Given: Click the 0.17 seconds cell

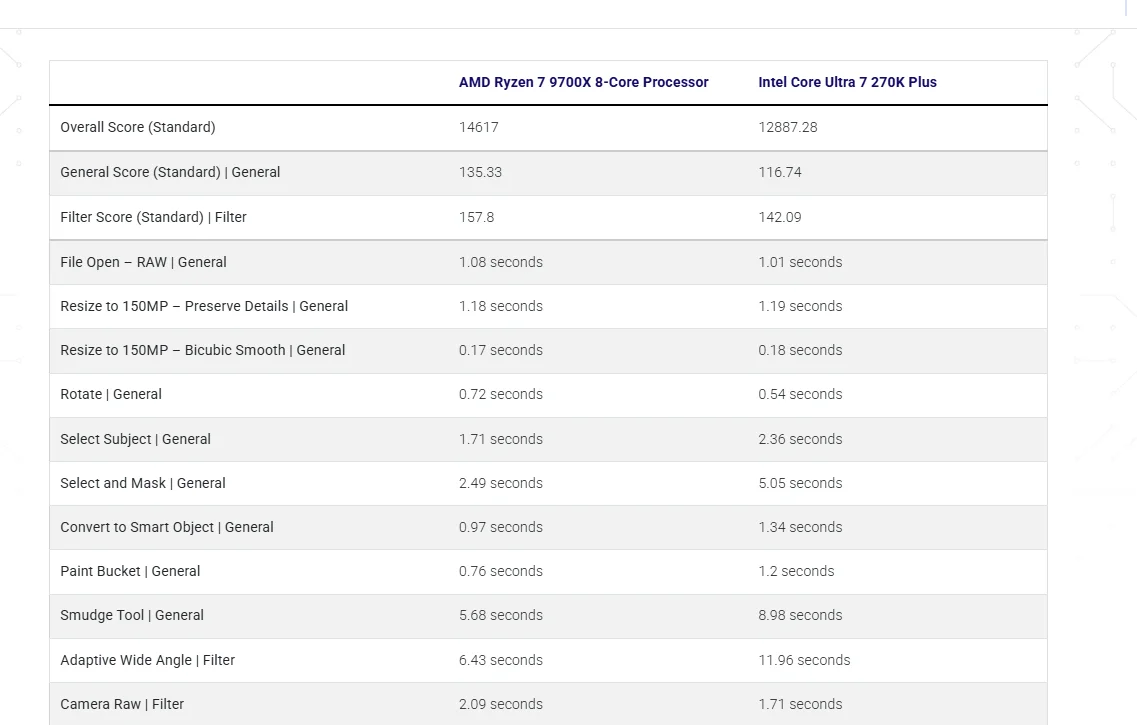Looking at the screenshot, I should [500, 350].
